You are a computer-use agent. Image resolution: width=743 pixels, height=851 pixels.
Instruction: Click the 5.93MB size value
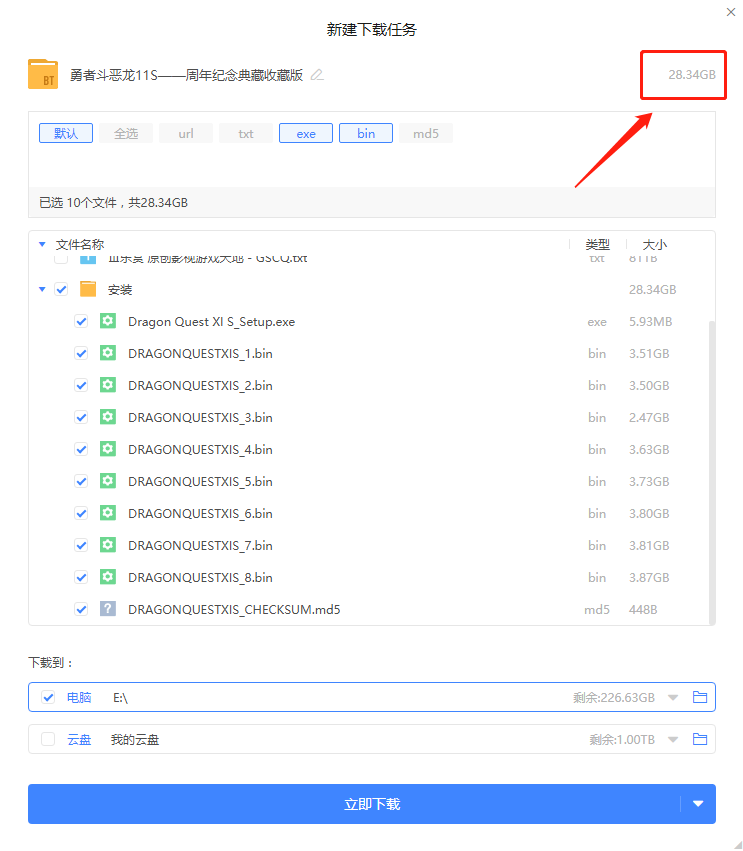click(650, 322)
